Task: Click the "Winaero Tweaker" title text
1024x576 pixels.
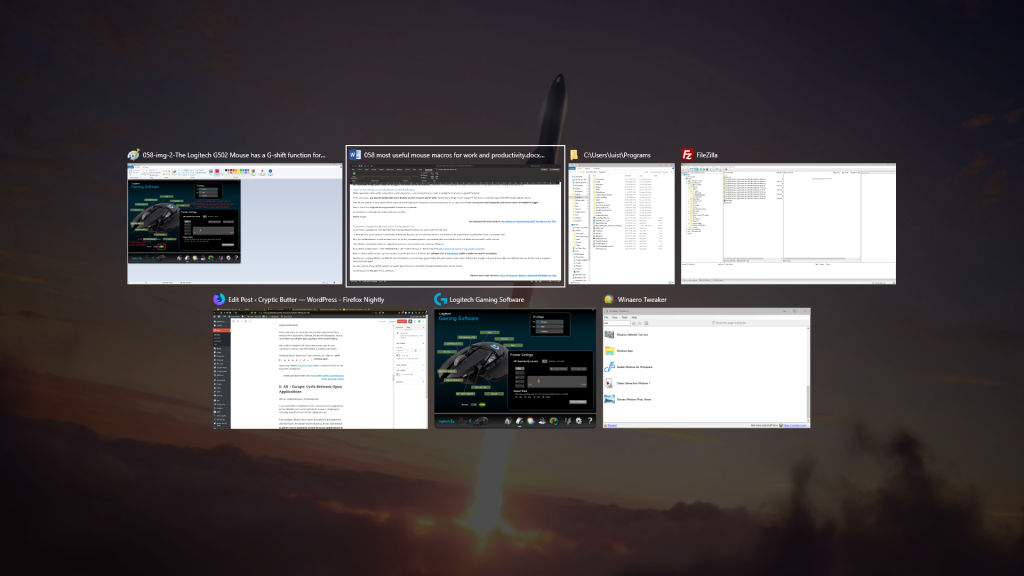Action: point(642,300)
